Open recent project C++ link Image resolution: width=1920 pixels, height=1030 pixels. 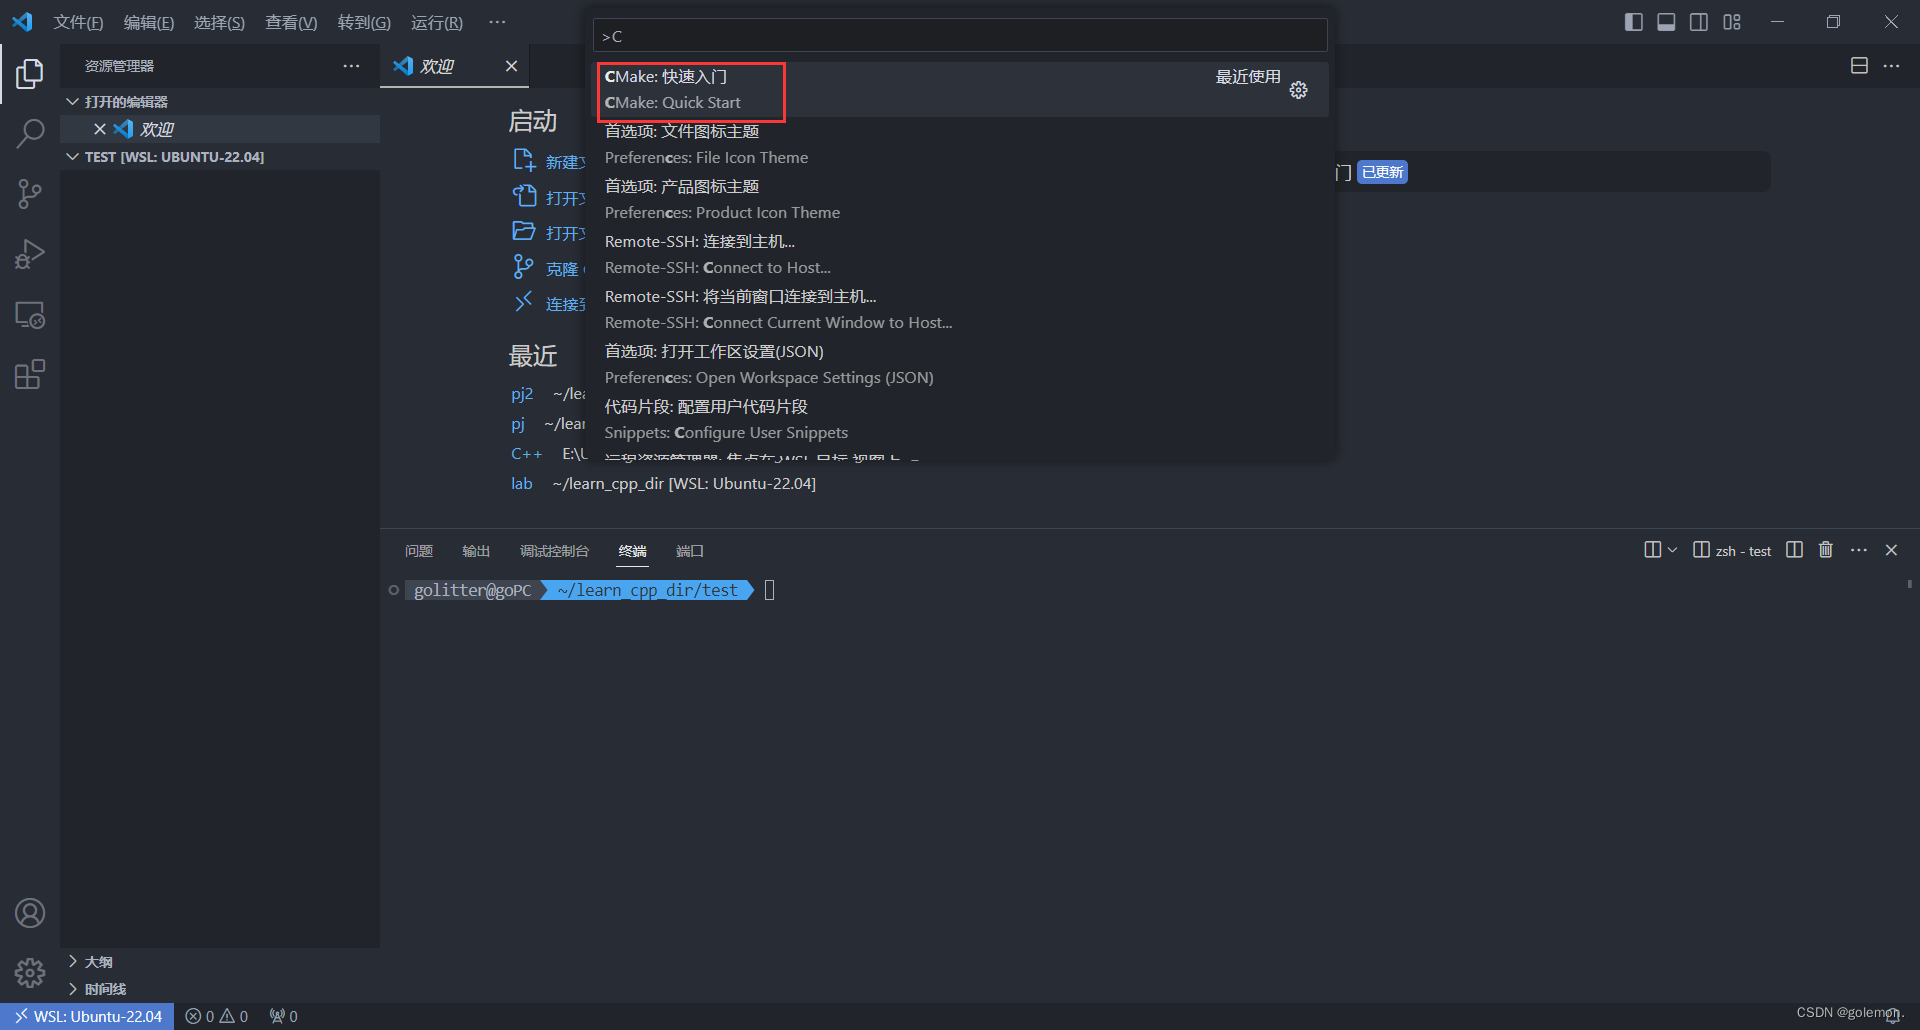pyautogui.click(x=527, y=454)
